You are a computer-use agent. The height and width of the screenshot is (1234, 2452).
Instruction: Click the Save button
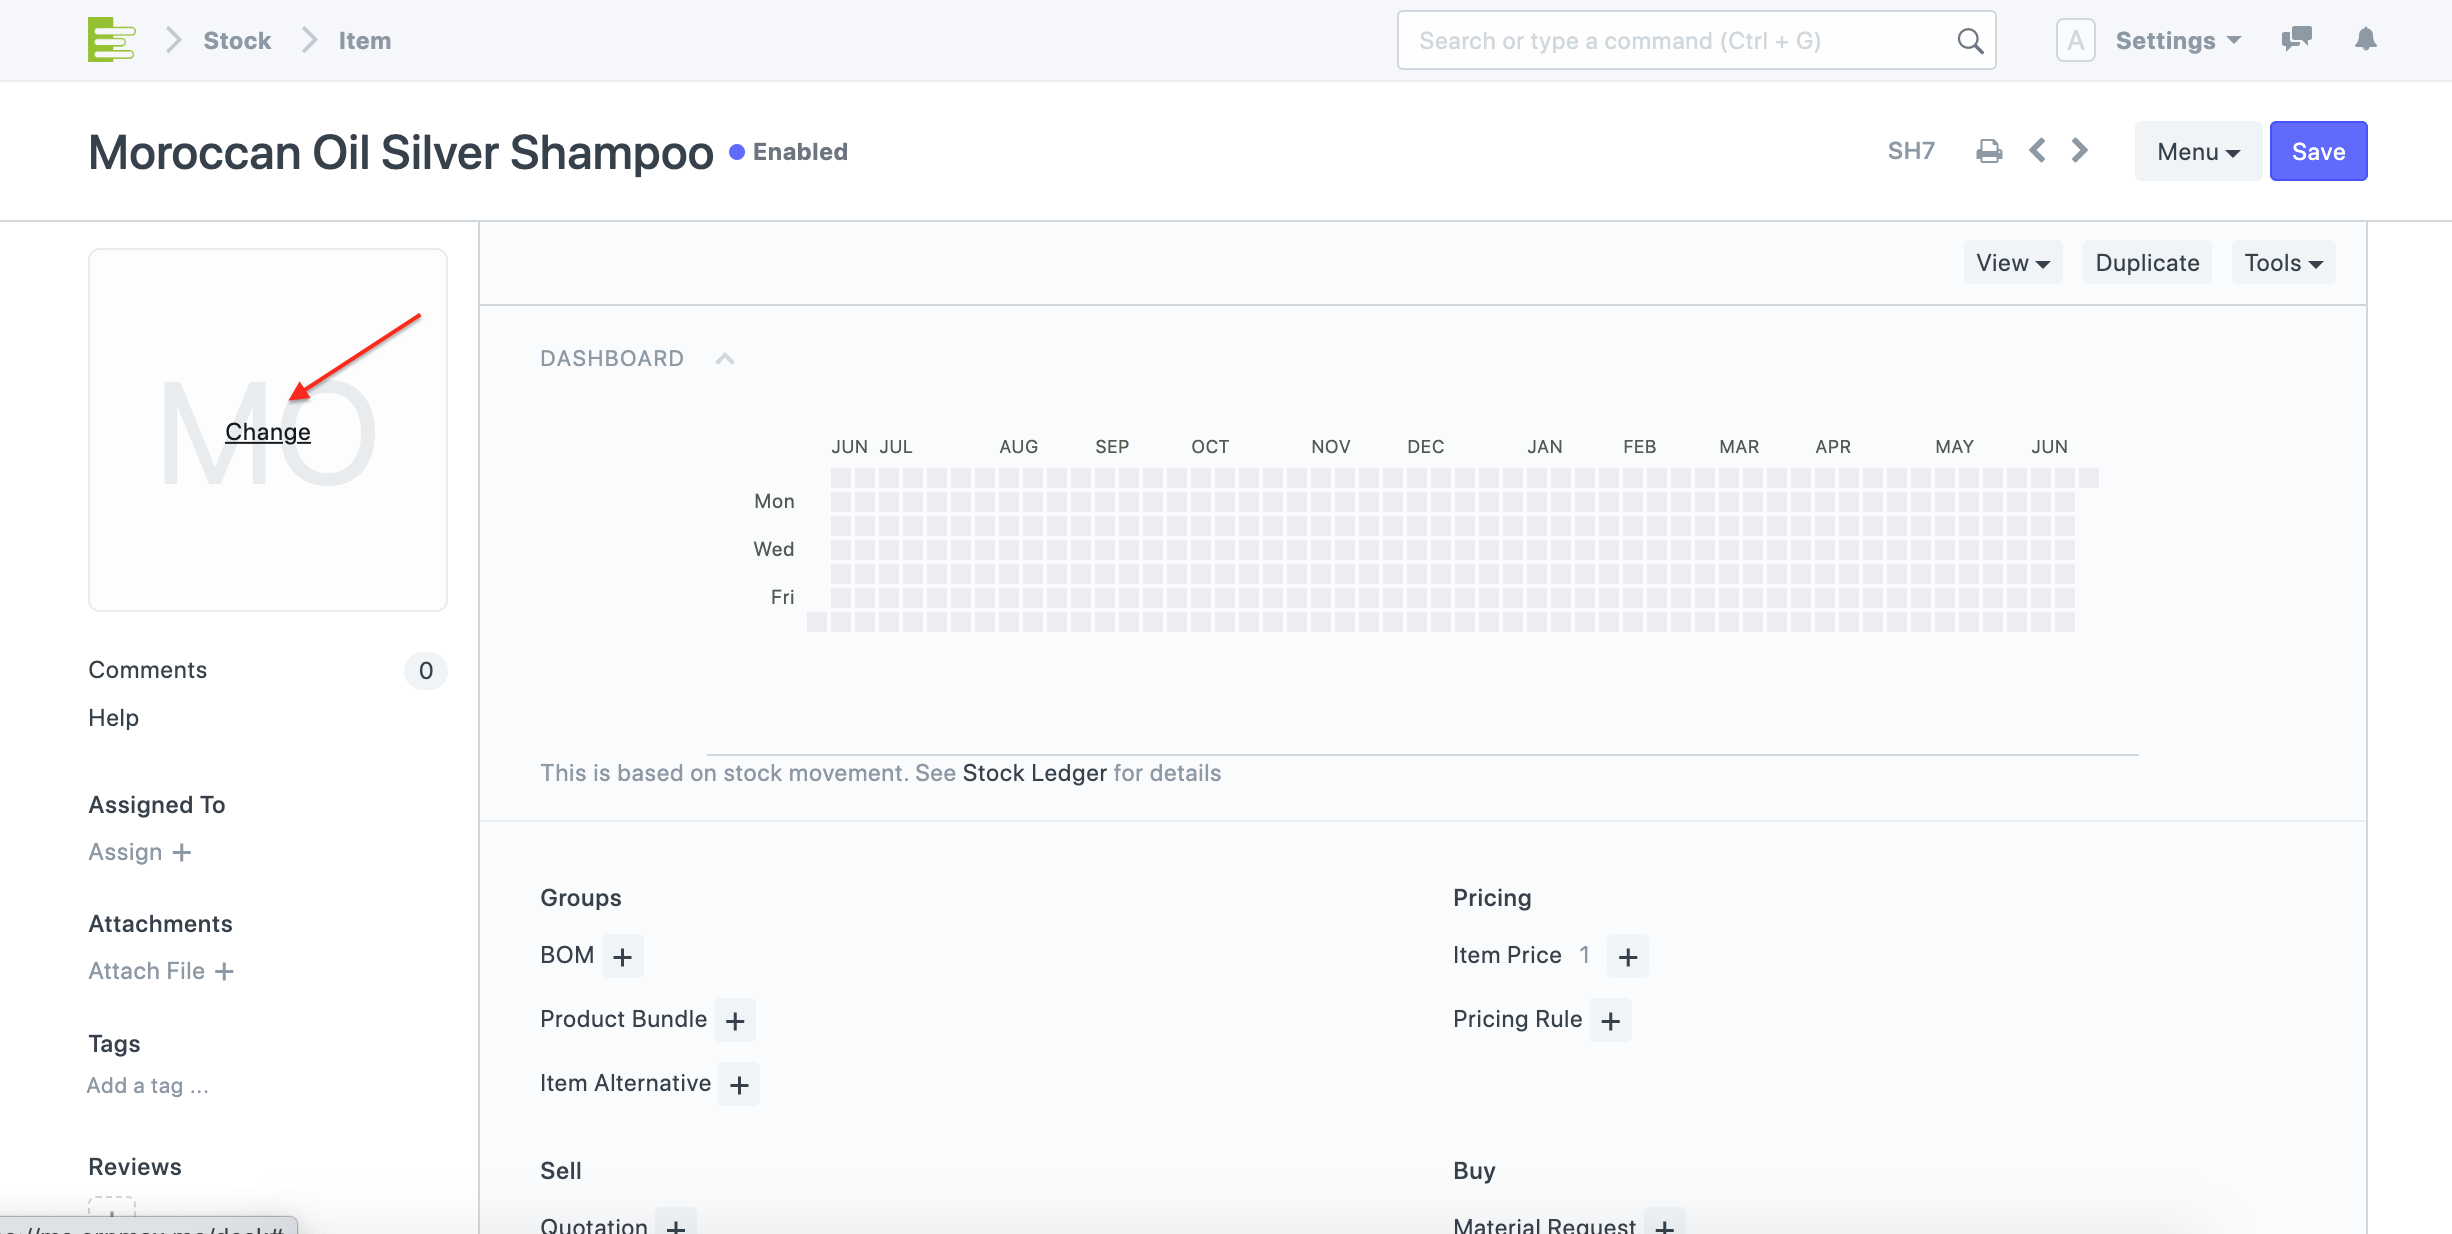[2318, 152]
